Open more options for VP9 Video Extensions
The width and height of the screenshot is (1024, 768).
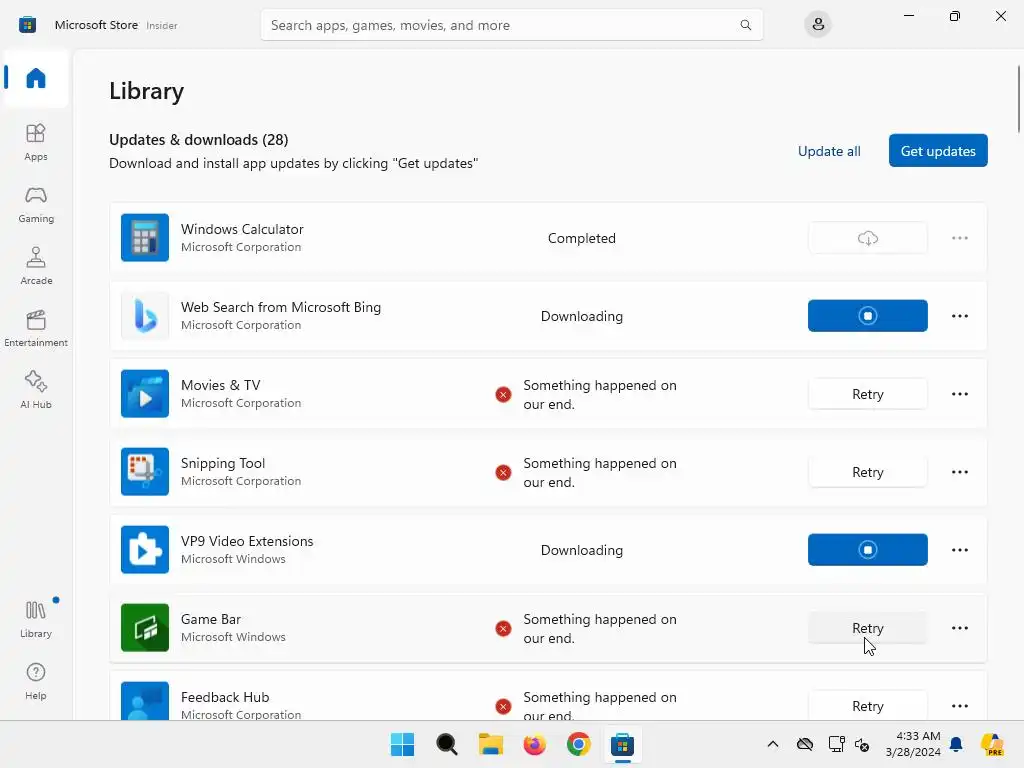coord(959,550)
